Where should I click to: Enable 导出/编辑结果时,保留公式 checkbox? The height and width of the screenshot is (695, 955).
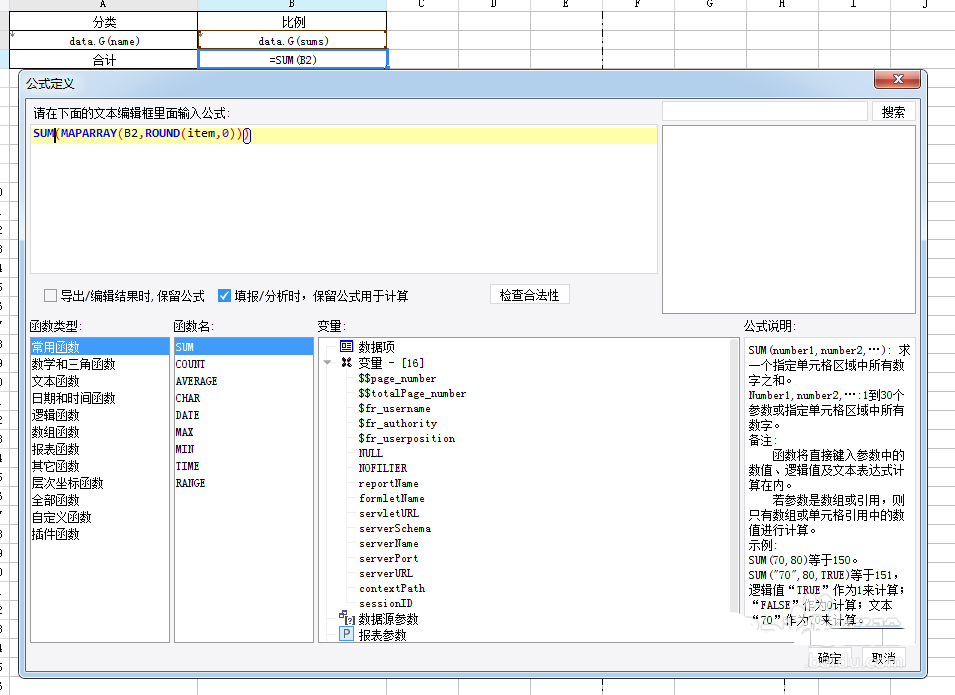50,296
